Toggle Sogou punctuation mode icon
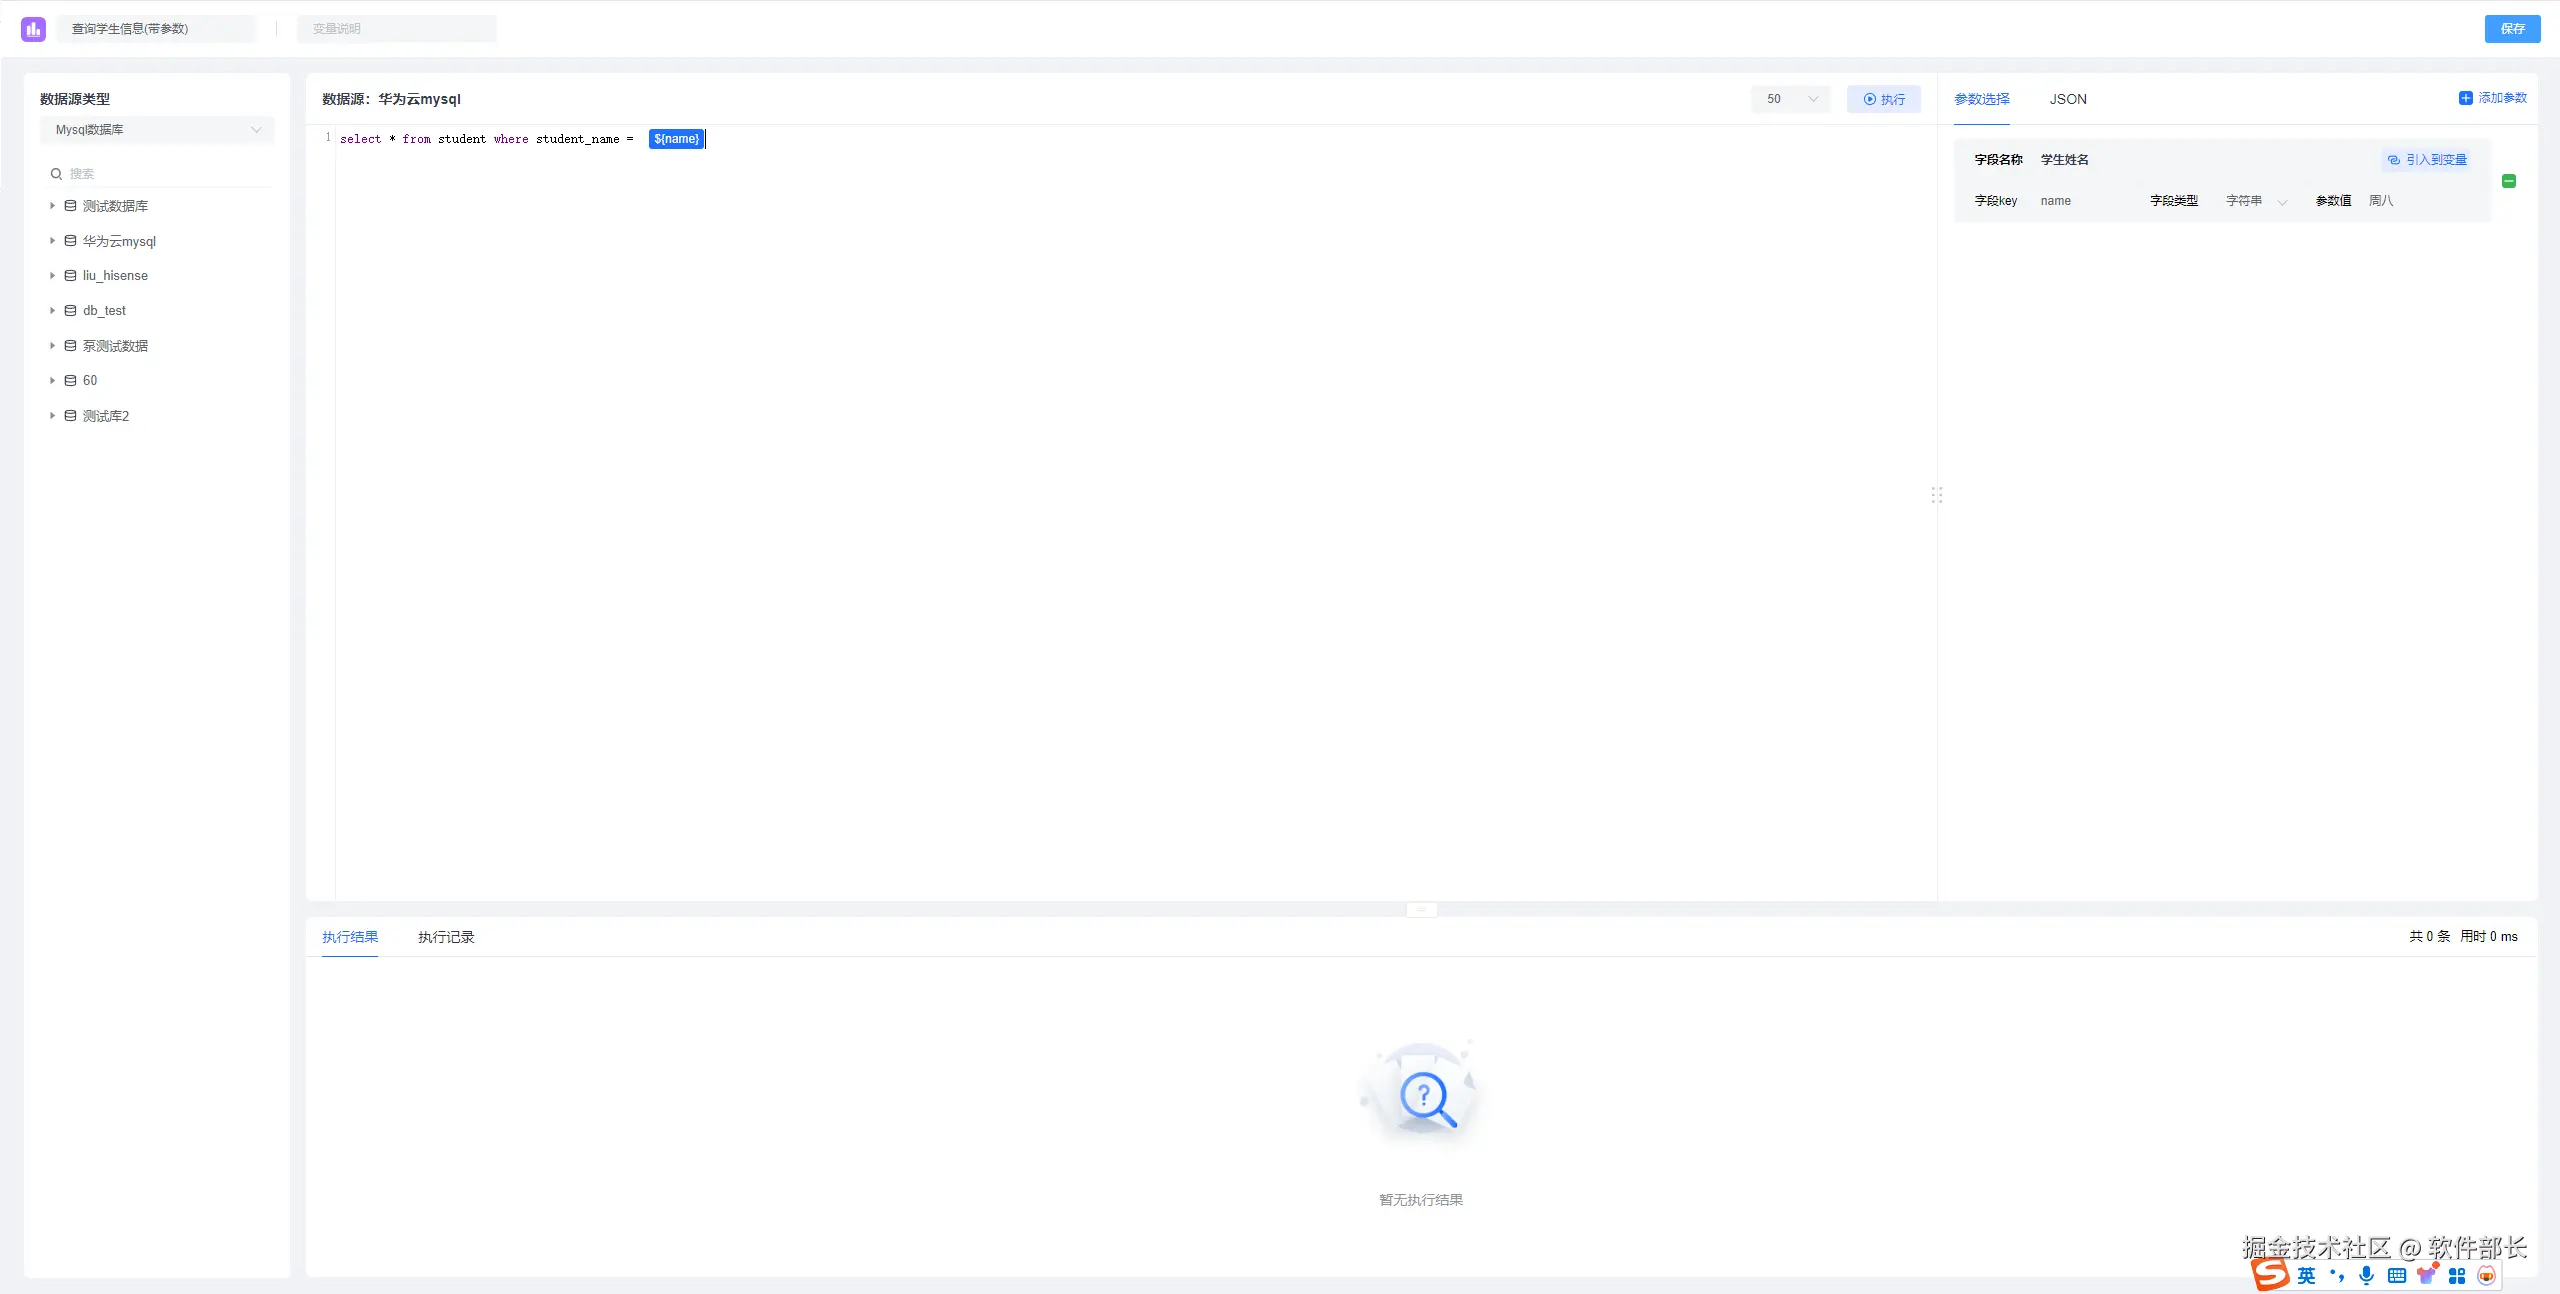2560x1294 pixels. tap(2337, 1275)
